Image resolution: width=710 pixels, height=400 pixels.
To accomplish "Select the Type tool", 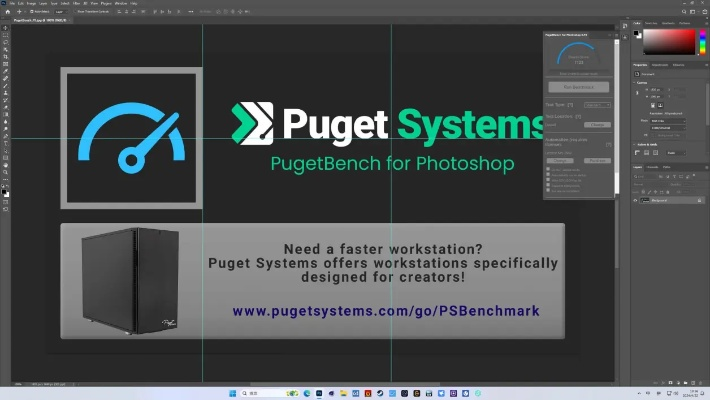I will [5, 143].
